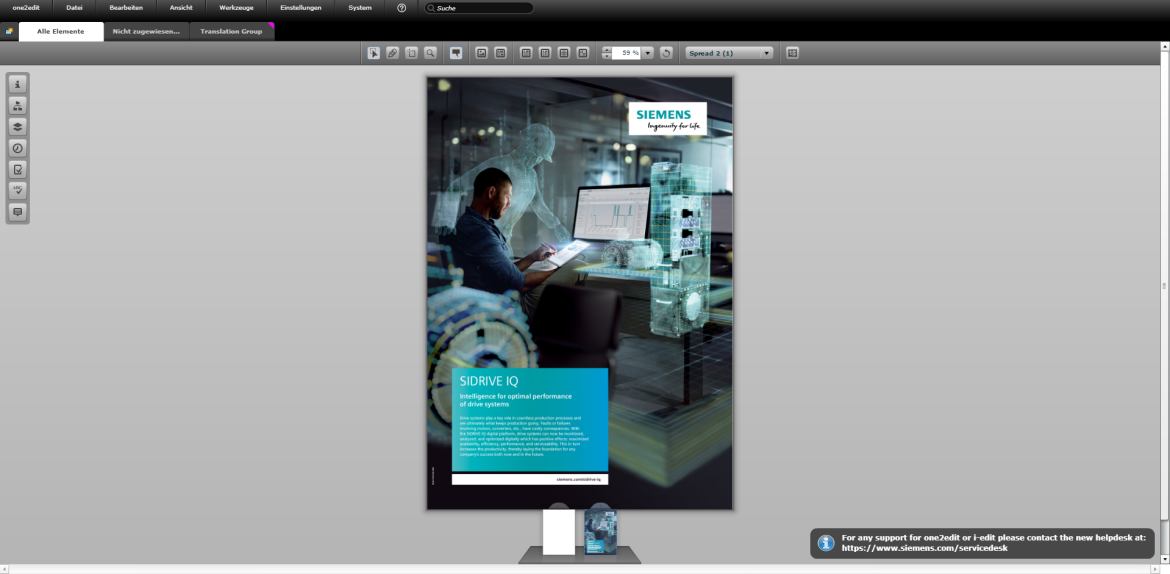Open the structure hierarchy panel icon
The image size is (1170, 574).
tap(18, 105)
